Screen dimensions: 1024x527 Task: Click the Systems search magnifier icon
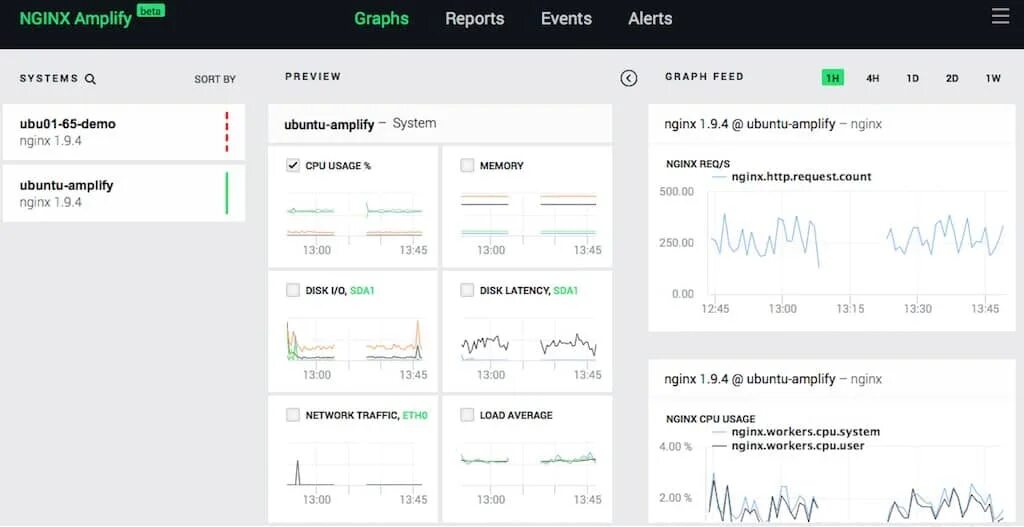coord(91,79)
